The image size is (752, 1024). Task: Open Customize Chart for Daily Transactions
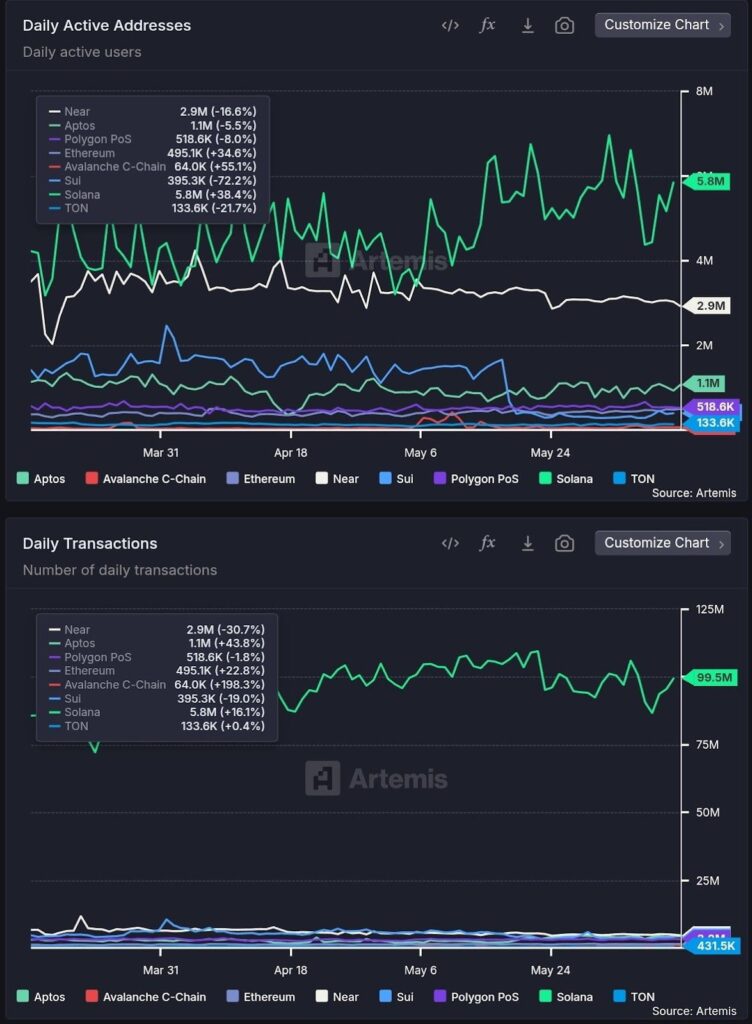(663, 543)
